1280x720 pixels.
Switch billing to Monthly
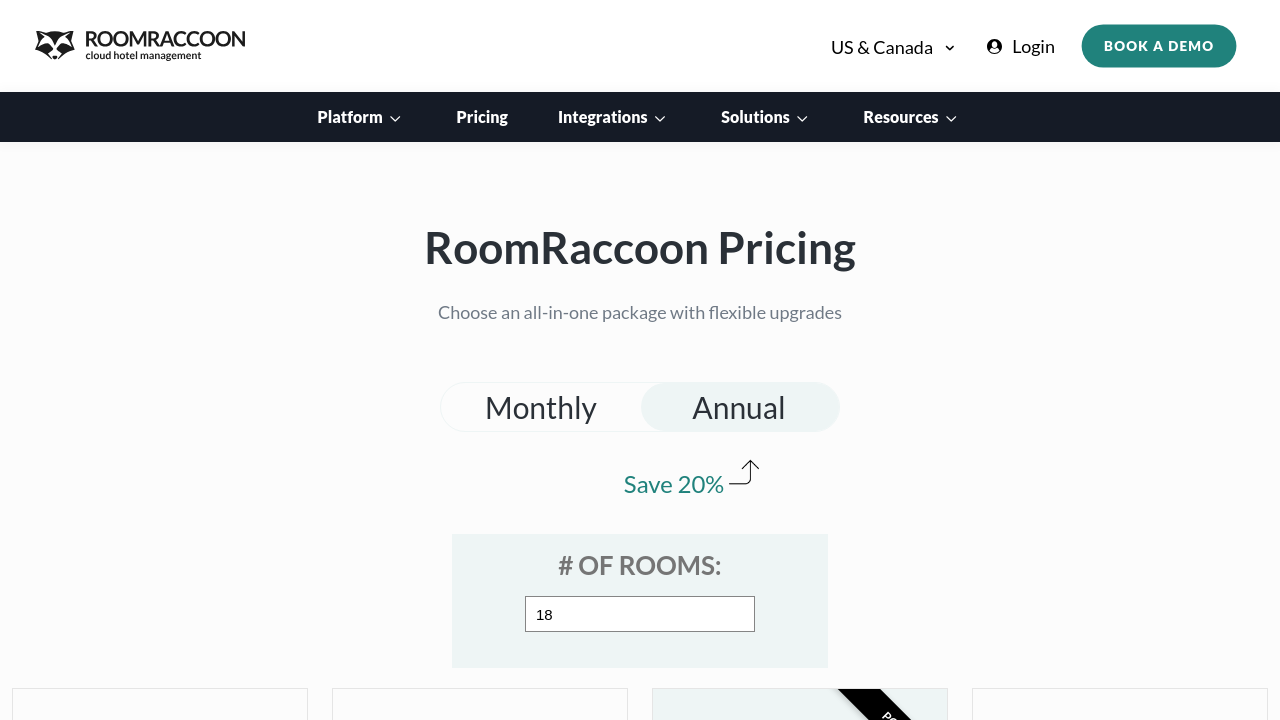coord(541,408)
